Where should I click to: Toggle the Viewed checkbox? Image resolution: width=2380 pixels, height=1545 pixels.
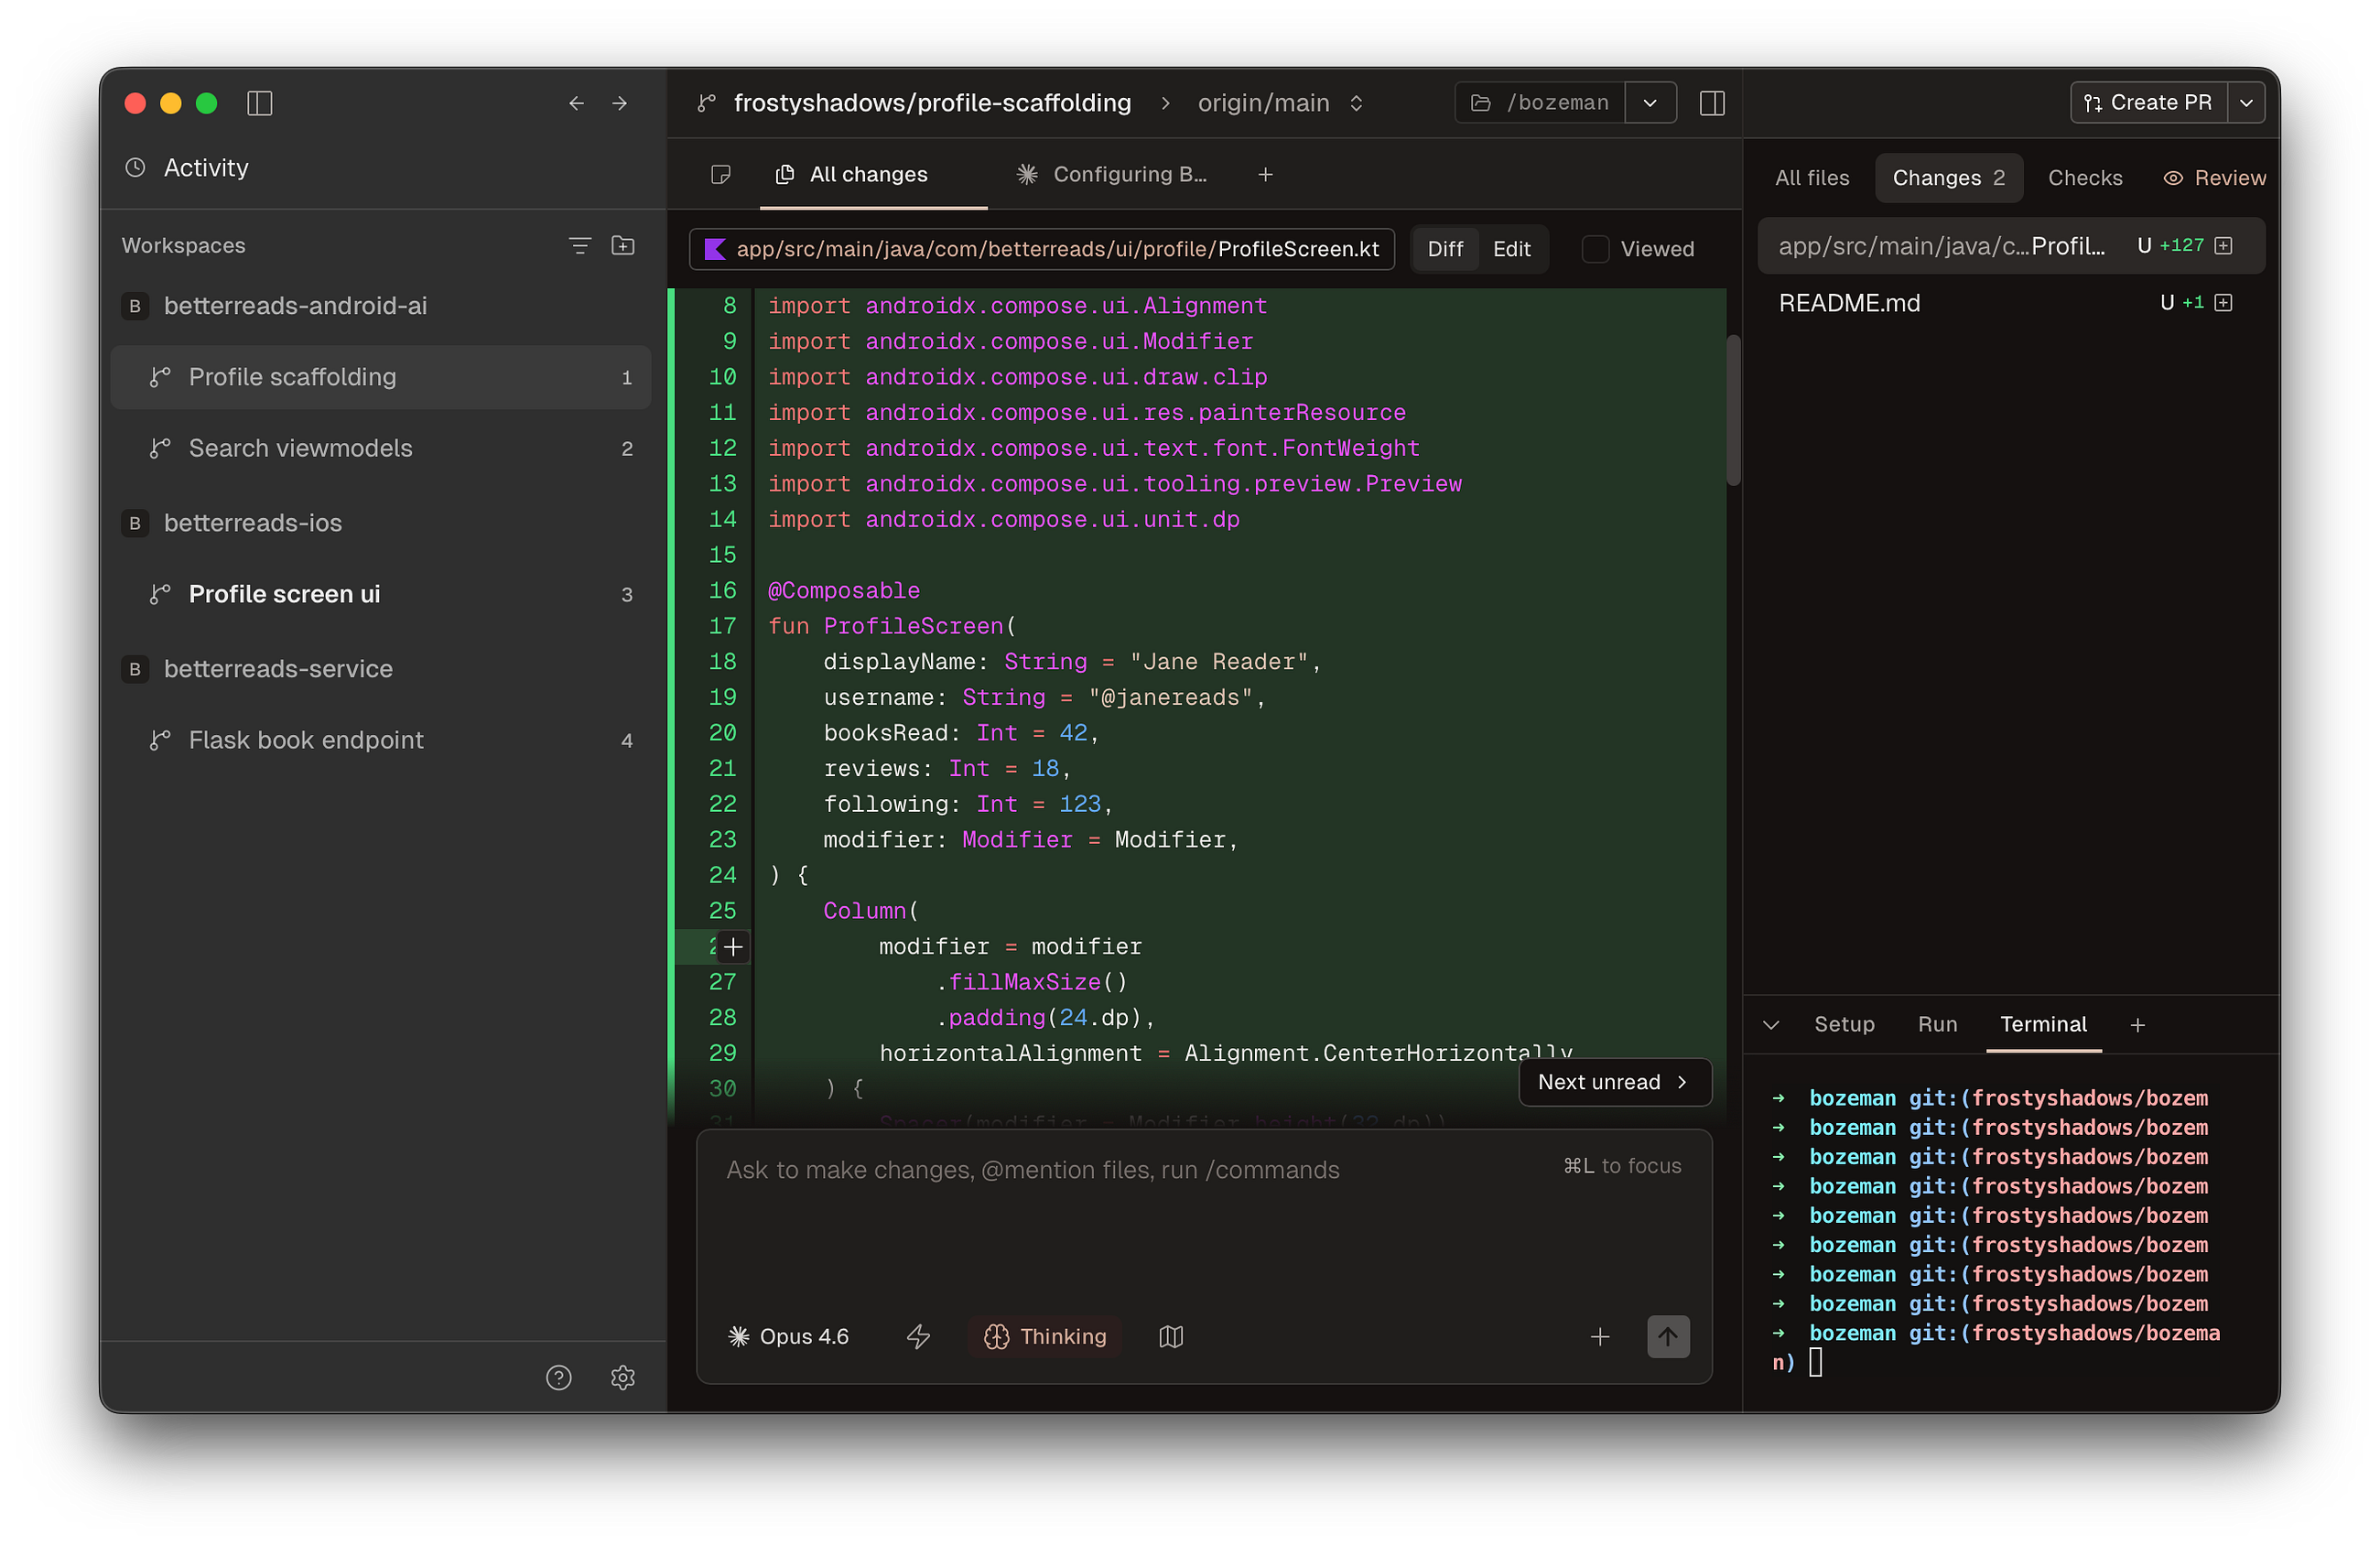[1595, 249]
